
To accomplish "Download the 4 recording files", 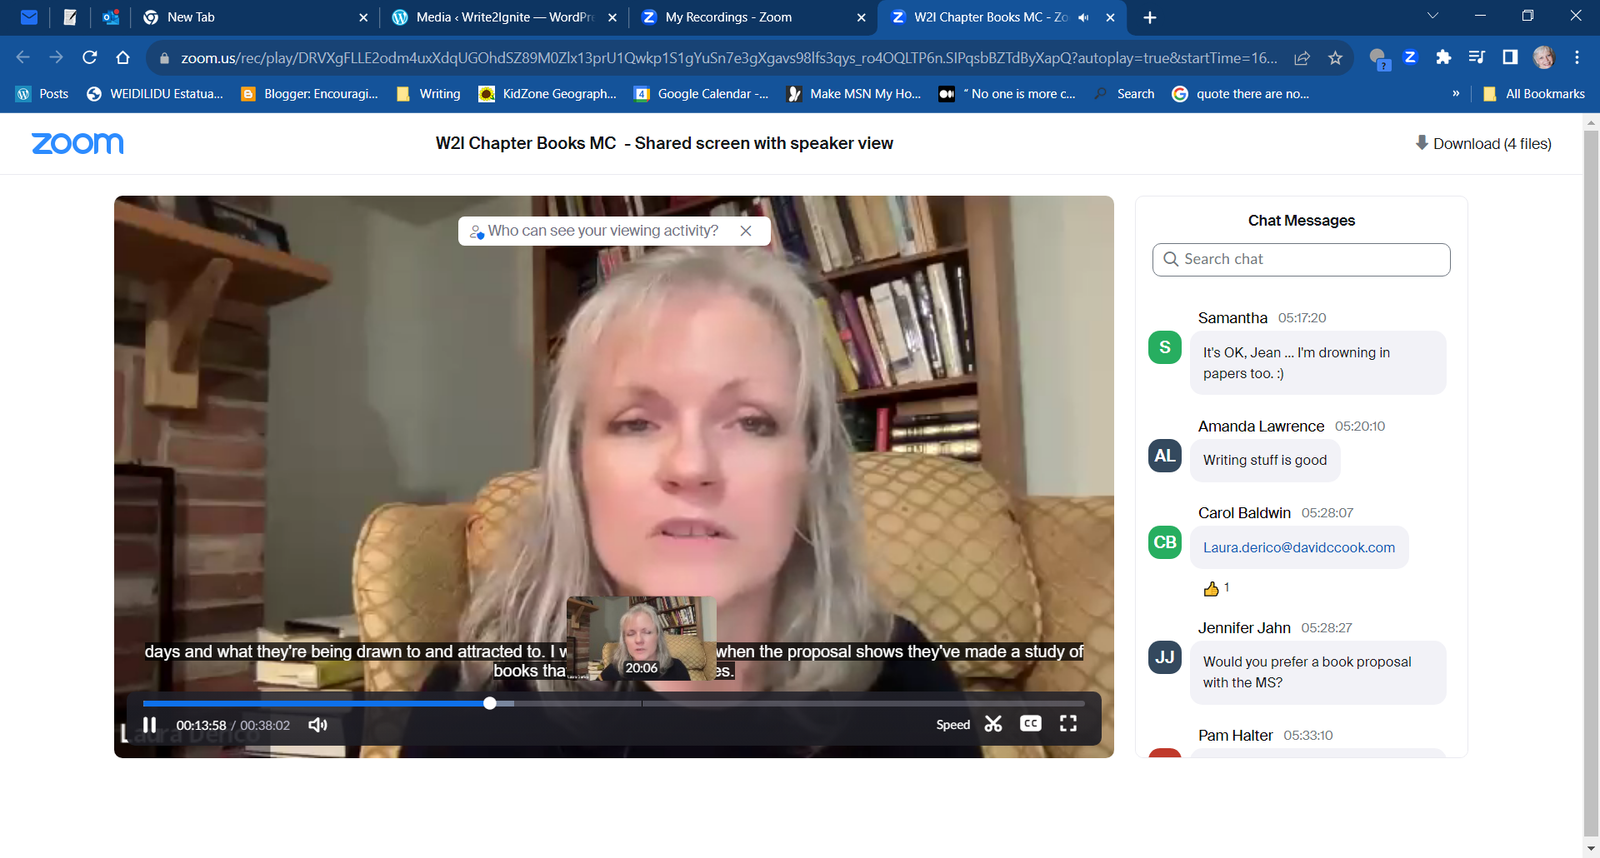I will coord(1483,144).
